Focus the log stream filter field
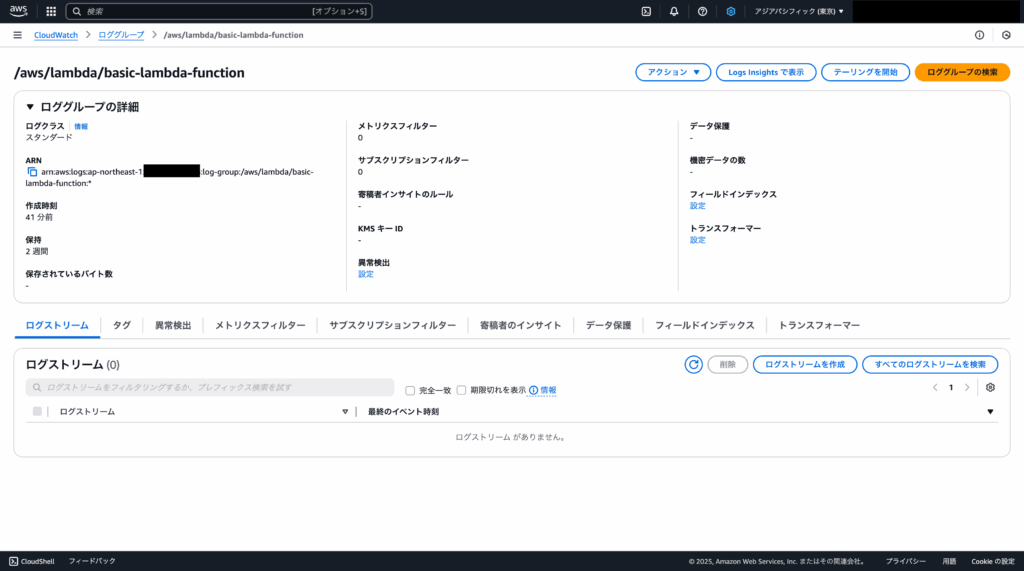 coord(210,387)
